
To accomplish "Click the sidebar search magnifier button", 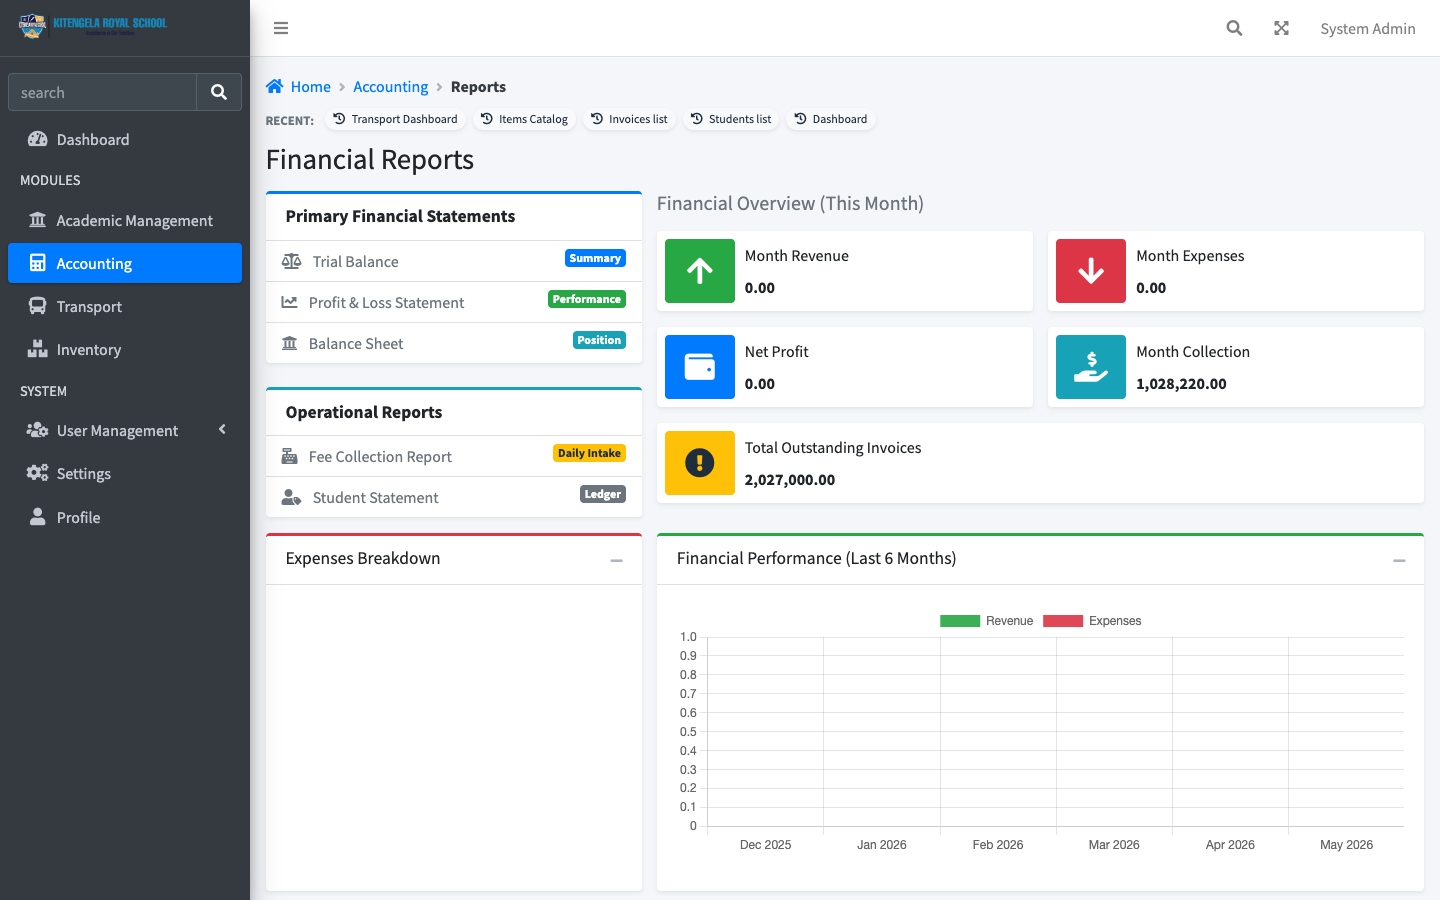I will pyautogui.click(x=219, y=92).
